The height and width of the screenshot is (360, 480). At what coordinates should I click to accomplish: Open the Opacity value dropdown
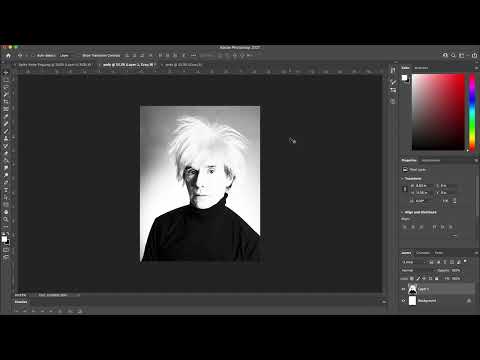tap(456, 270)
